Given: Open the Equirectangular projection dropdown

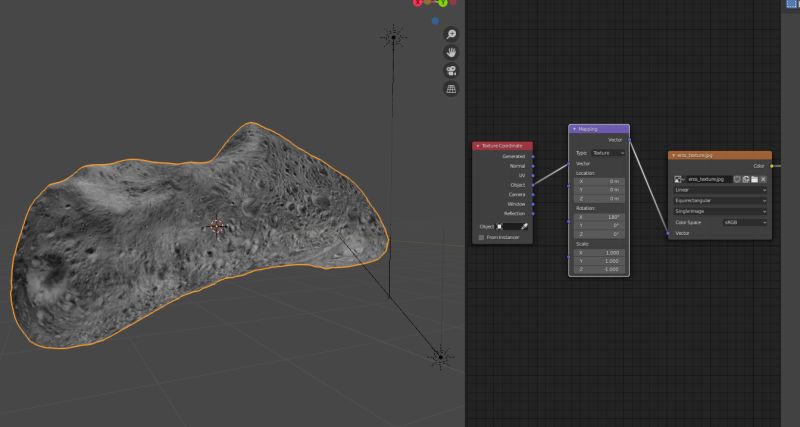Looking at the screenshot, I should tap(720, 200).
